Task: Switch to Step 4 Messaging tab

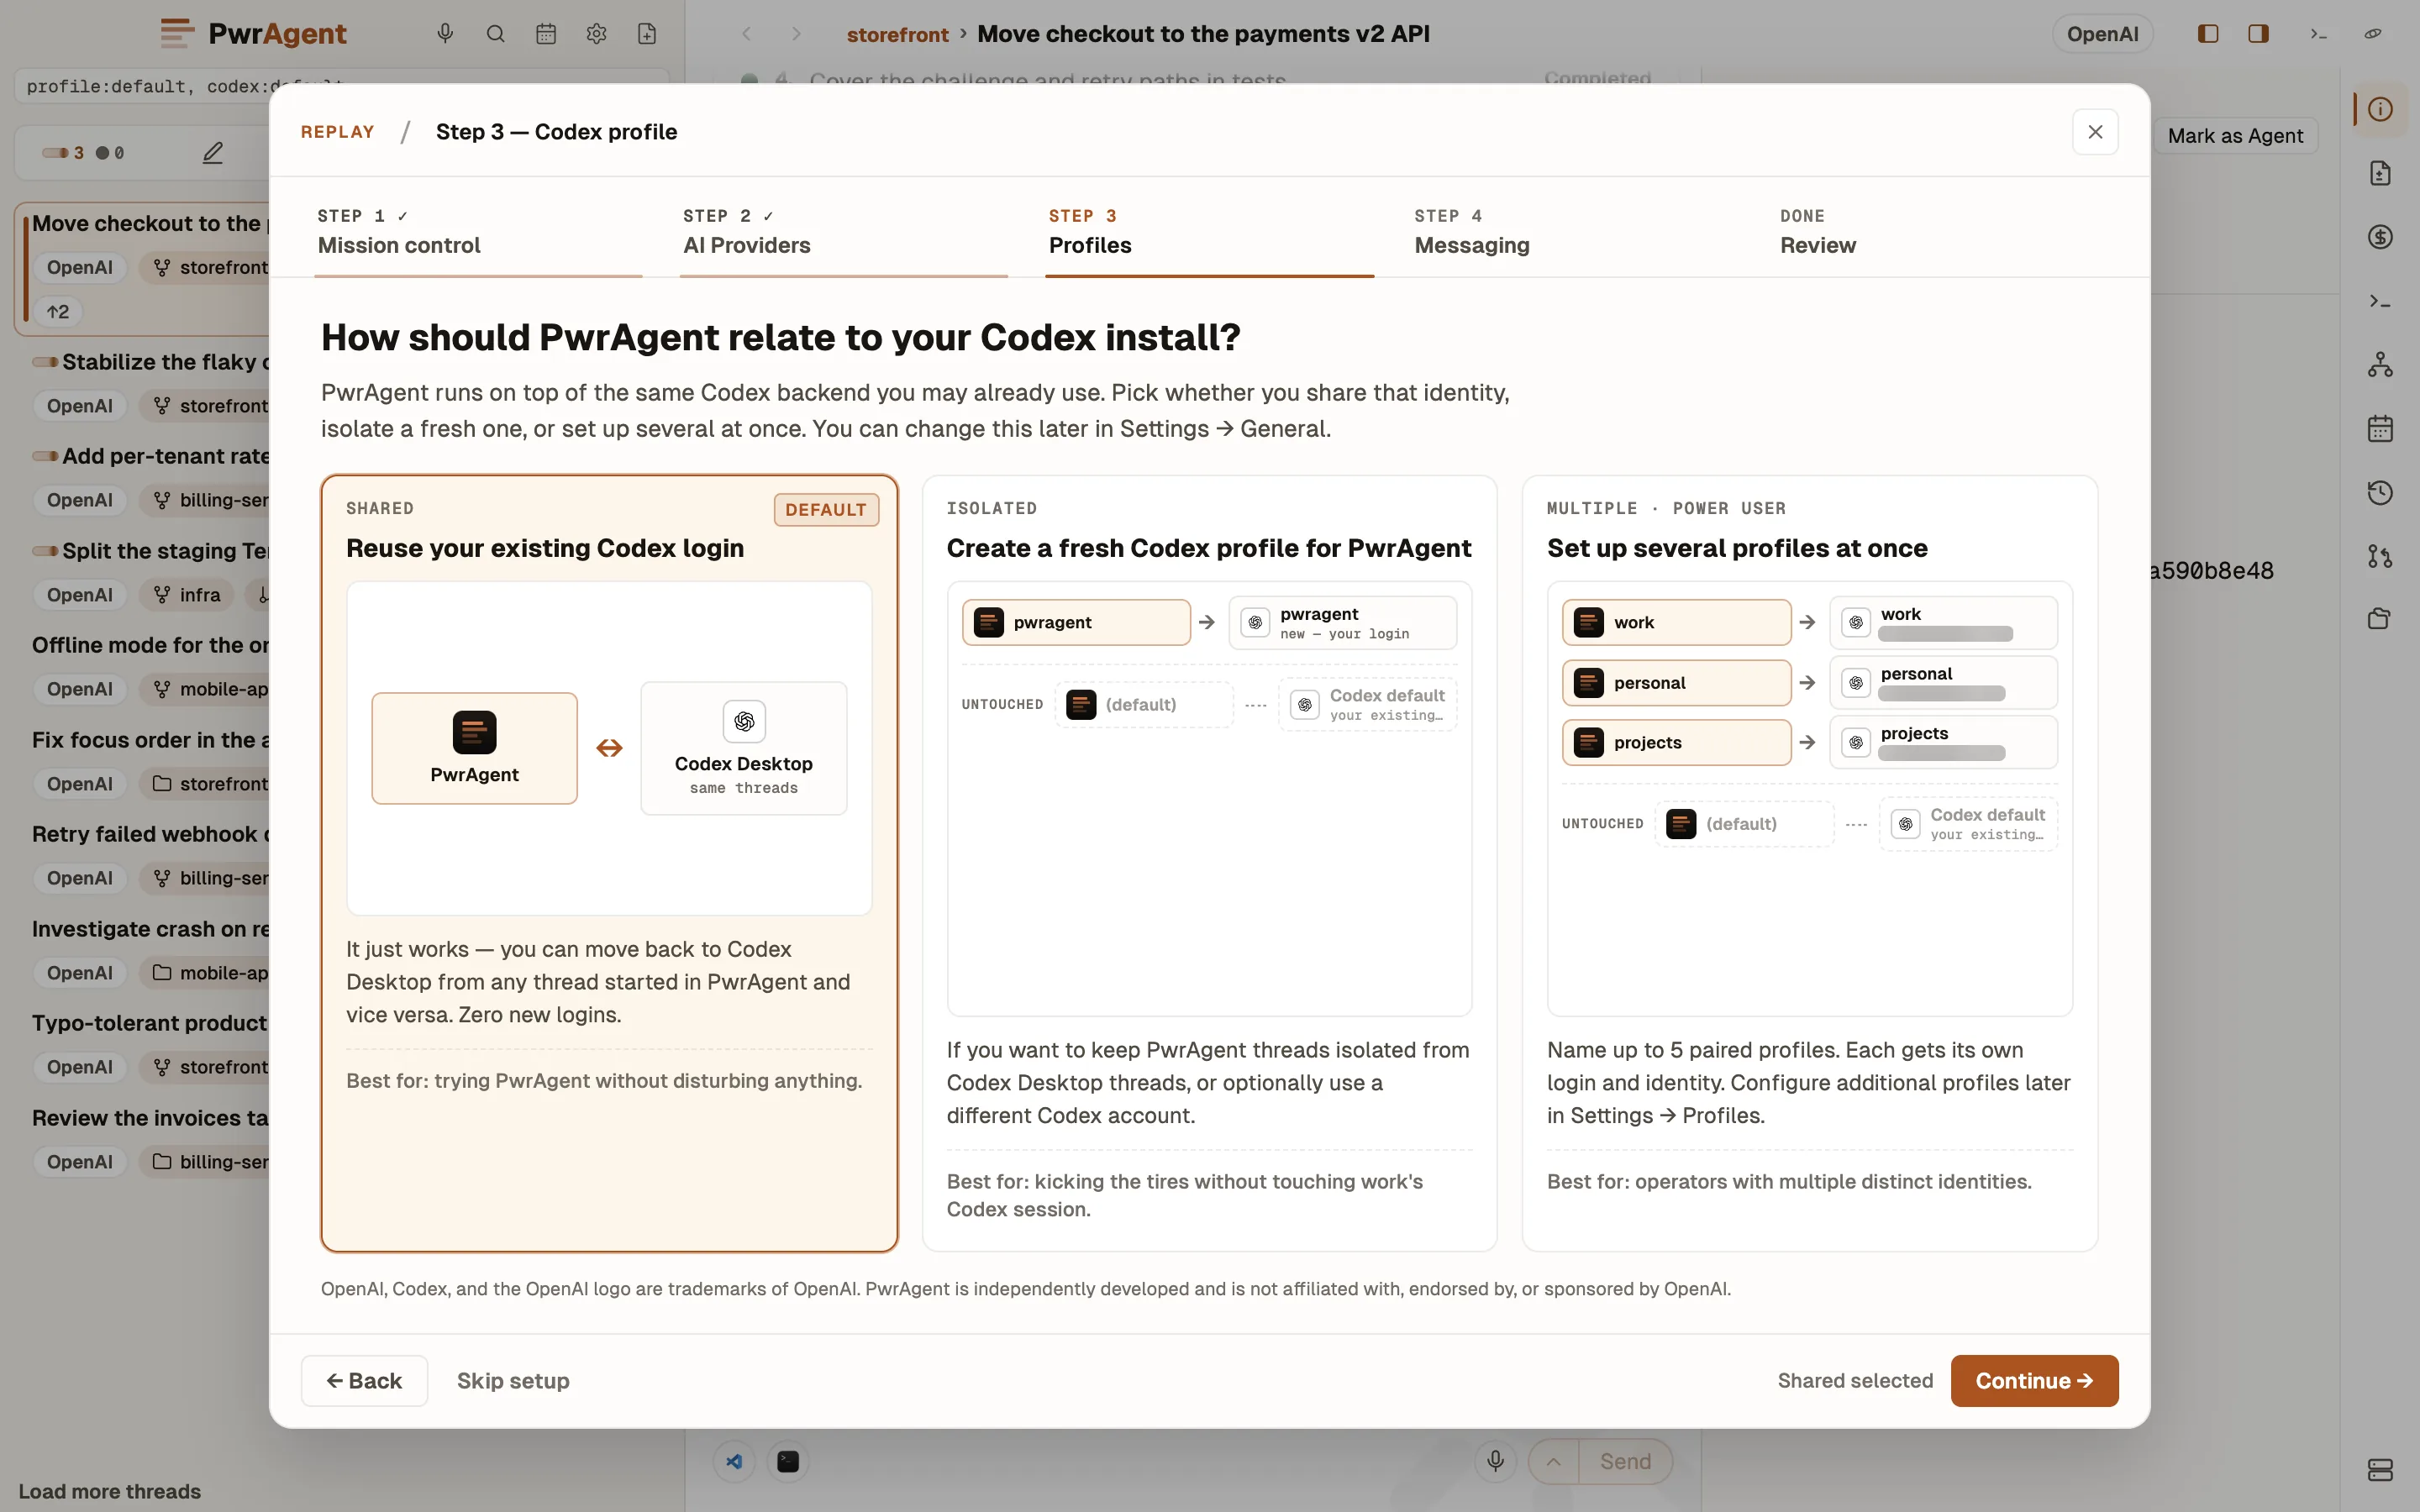Action: click(1574, 232)
